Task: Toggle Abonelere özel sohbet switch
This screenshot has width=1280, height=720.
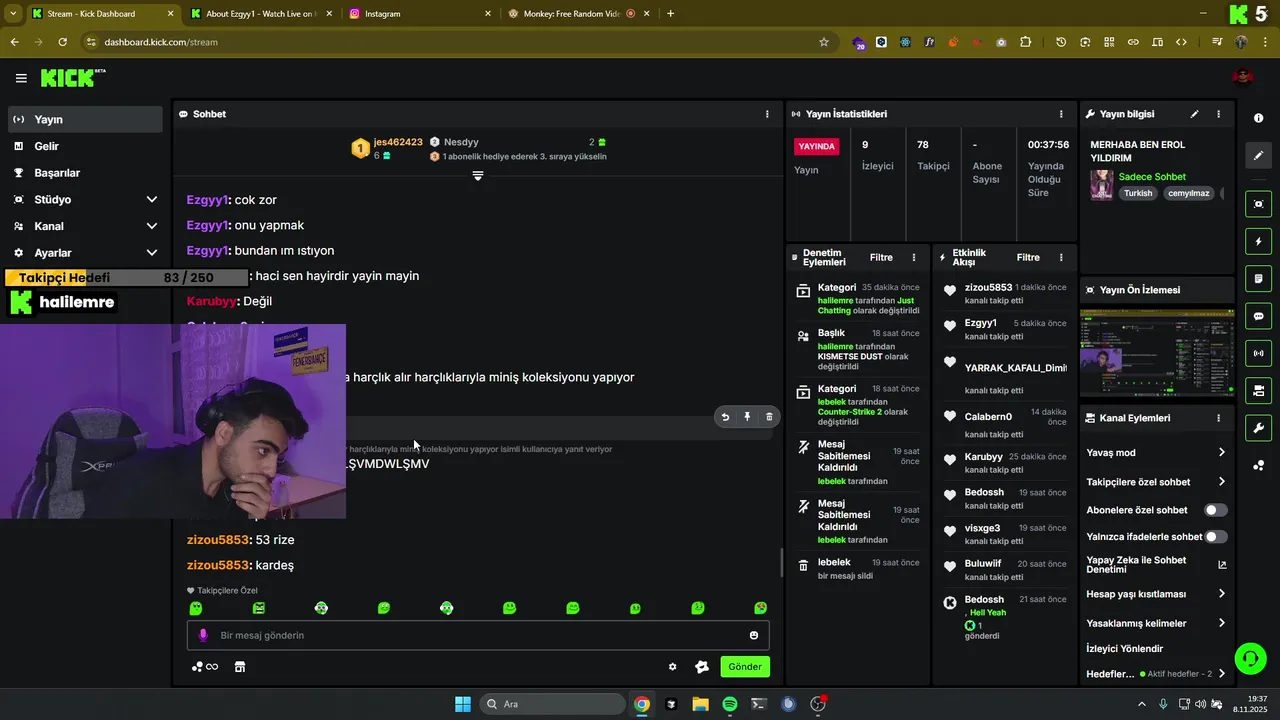Action: pos(1216,510)
